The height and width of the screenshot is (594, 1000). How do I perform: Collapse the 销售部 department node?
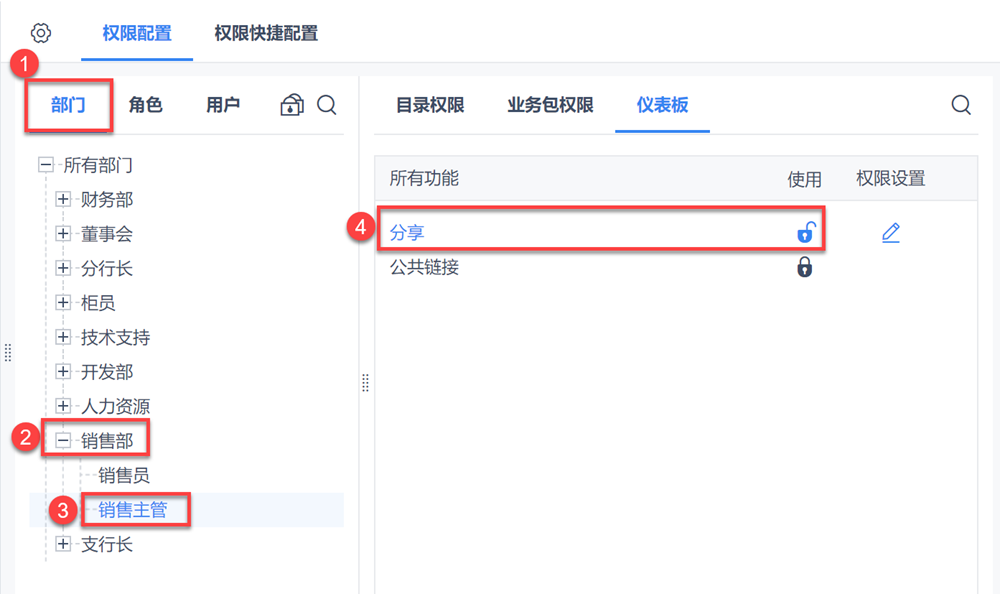[63, 438]
